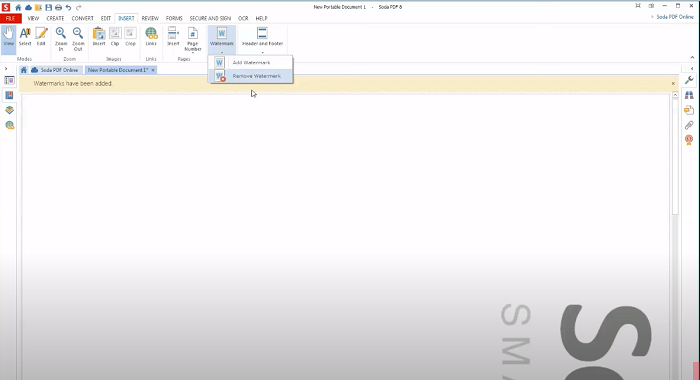Toggle fullscreen mode icon in title bar

(x=638, y=6)
